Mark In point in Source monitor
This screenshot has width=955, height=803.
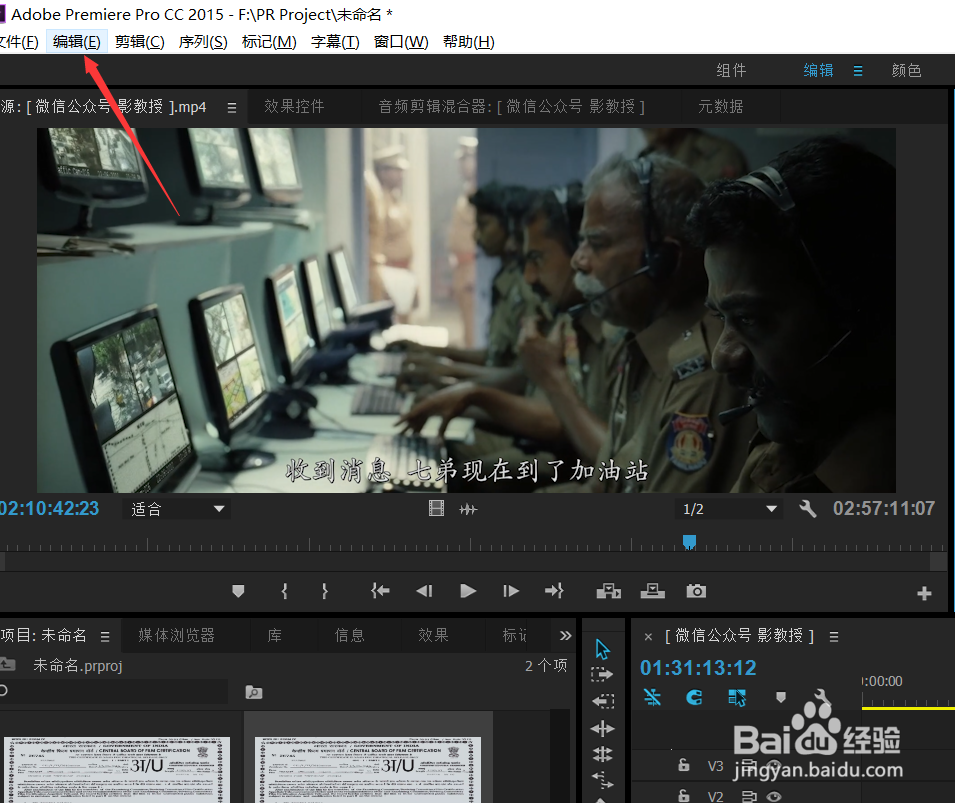click(284, 591)
